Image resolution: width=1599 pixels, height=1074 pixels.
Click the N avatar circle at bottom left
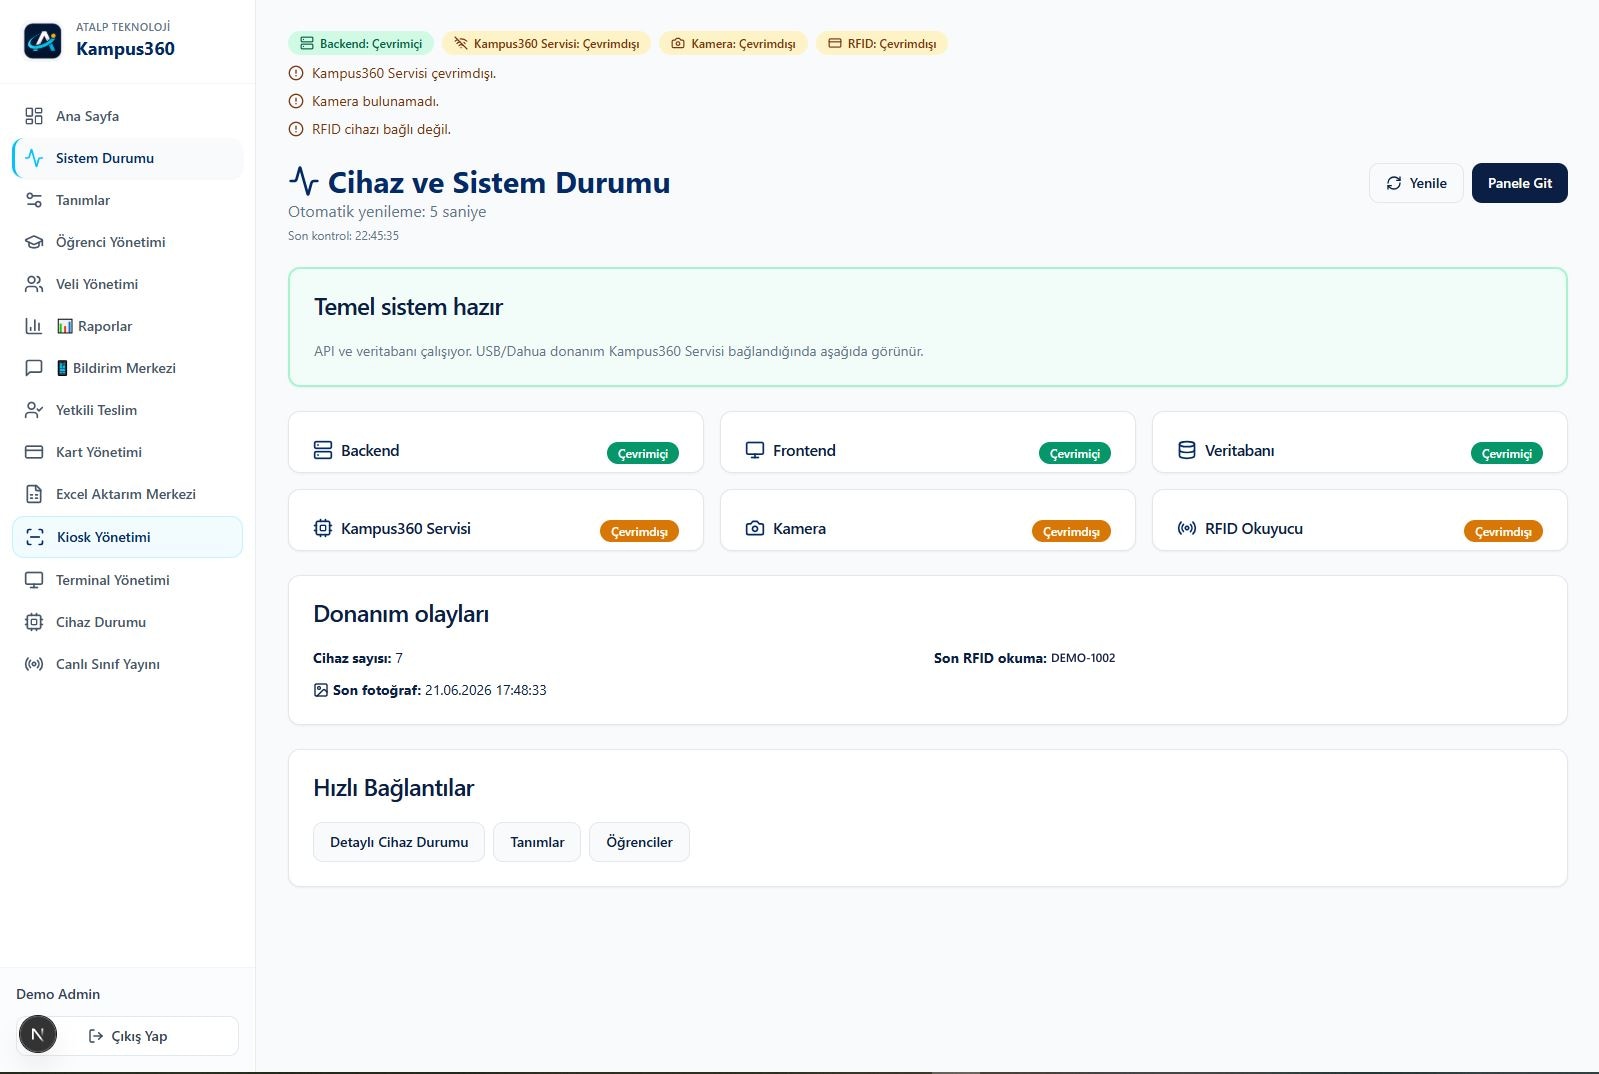[x=38, y=1034]
